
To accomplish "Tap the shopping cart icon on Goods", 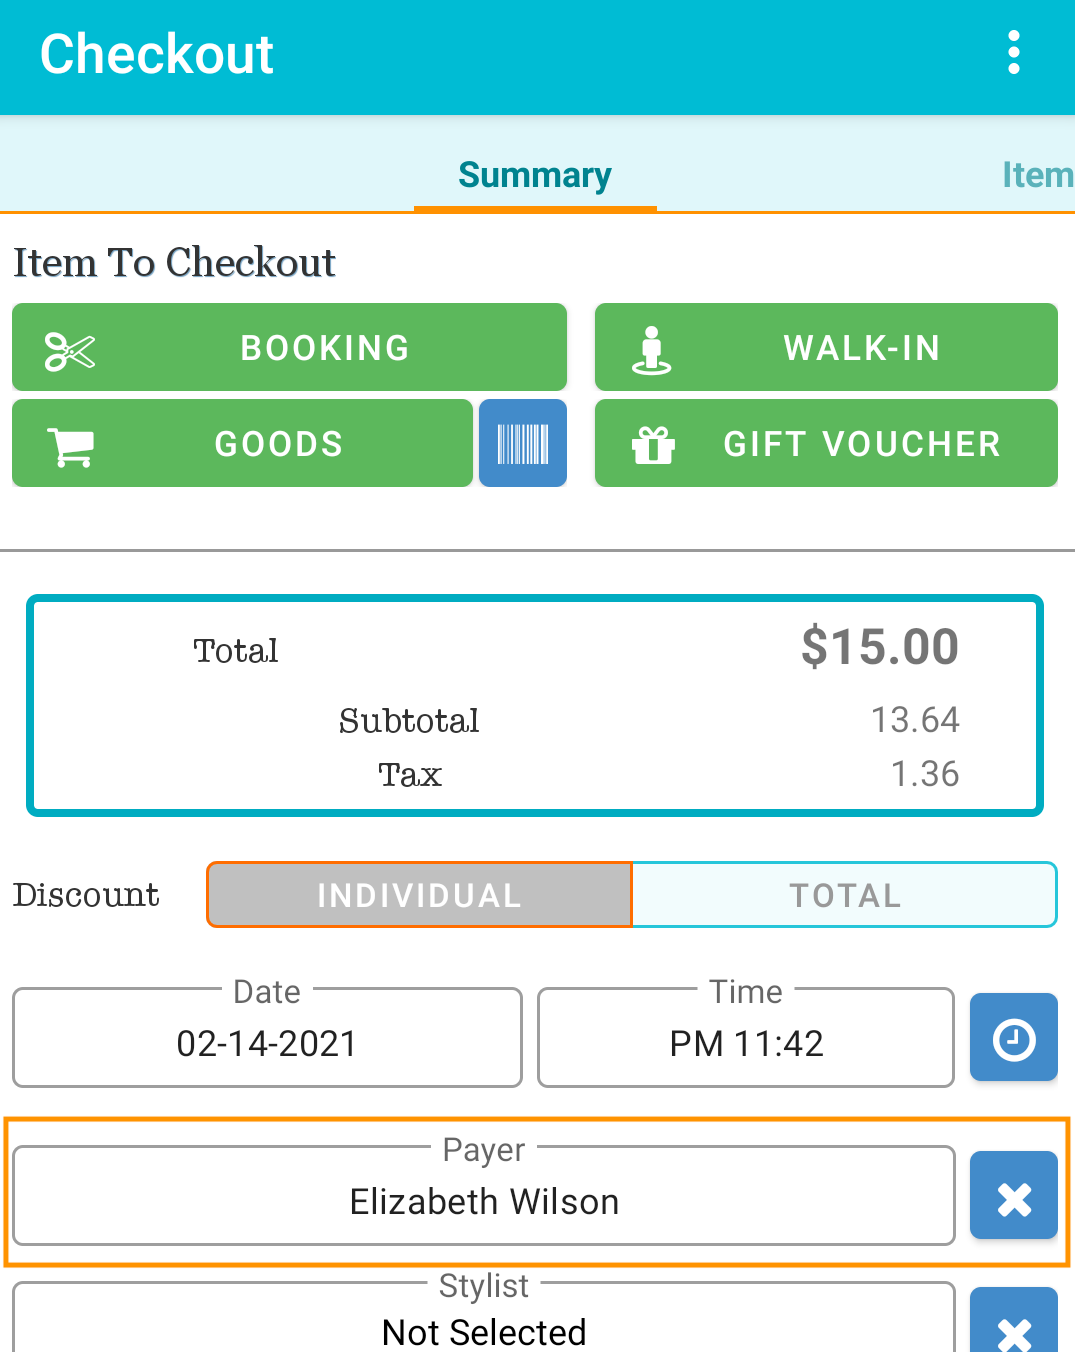I will coord(70,446).
